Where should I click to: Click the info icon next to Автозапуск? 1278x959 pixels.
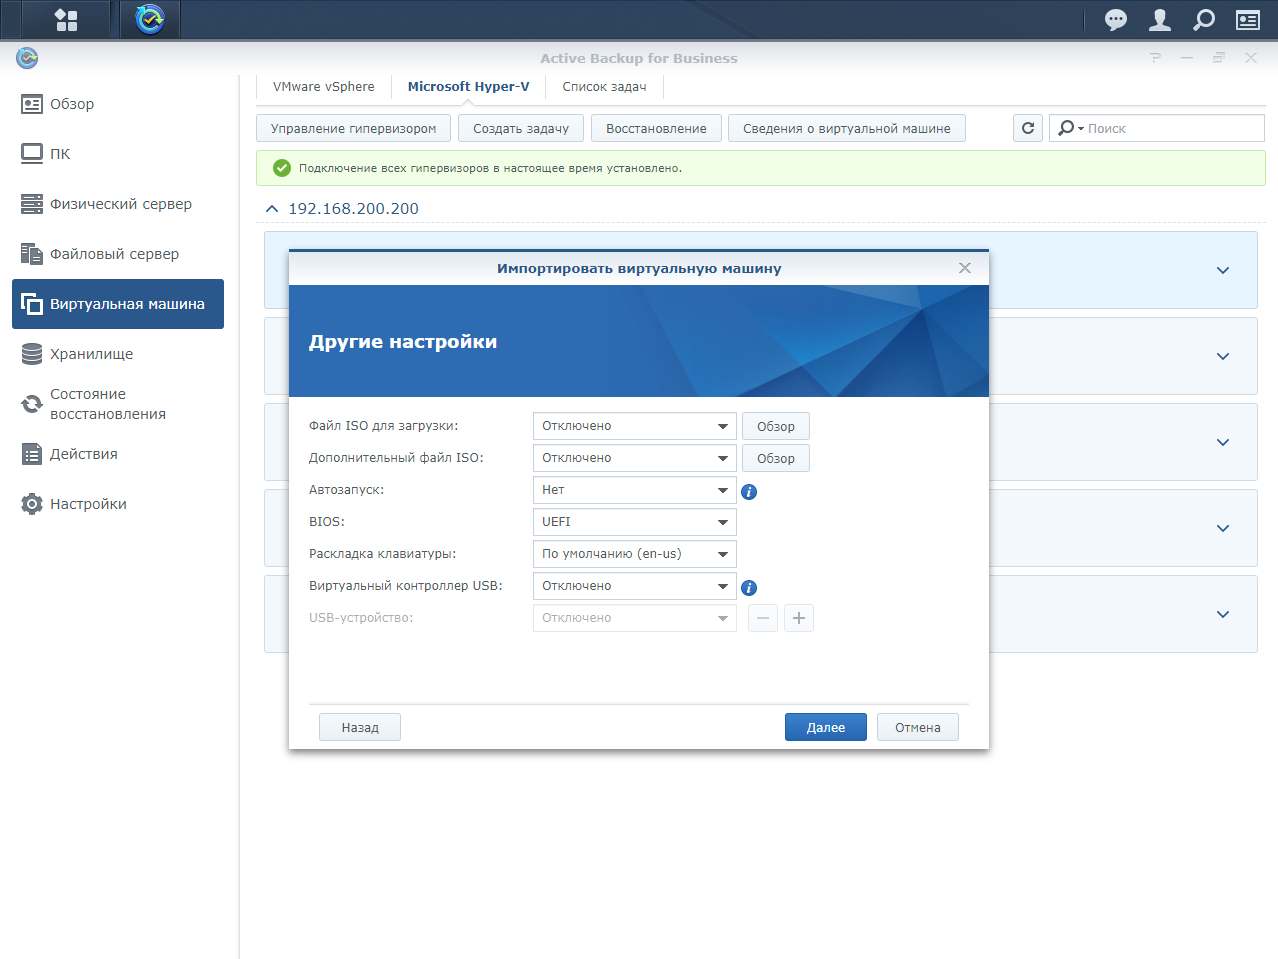(749, 492)
